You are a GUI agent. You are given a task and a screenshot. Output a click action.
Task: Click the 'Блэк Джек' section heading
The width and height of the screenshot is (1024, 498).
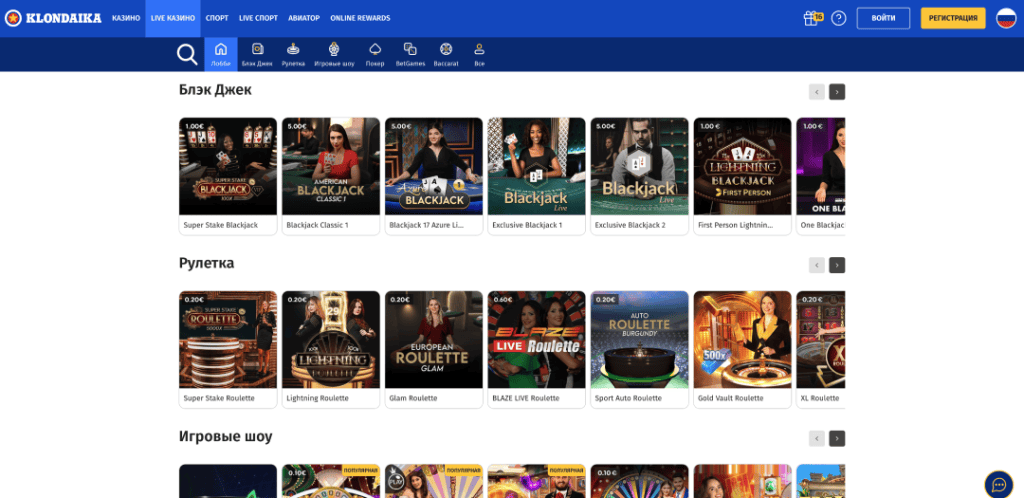click(x=216, y=90)
